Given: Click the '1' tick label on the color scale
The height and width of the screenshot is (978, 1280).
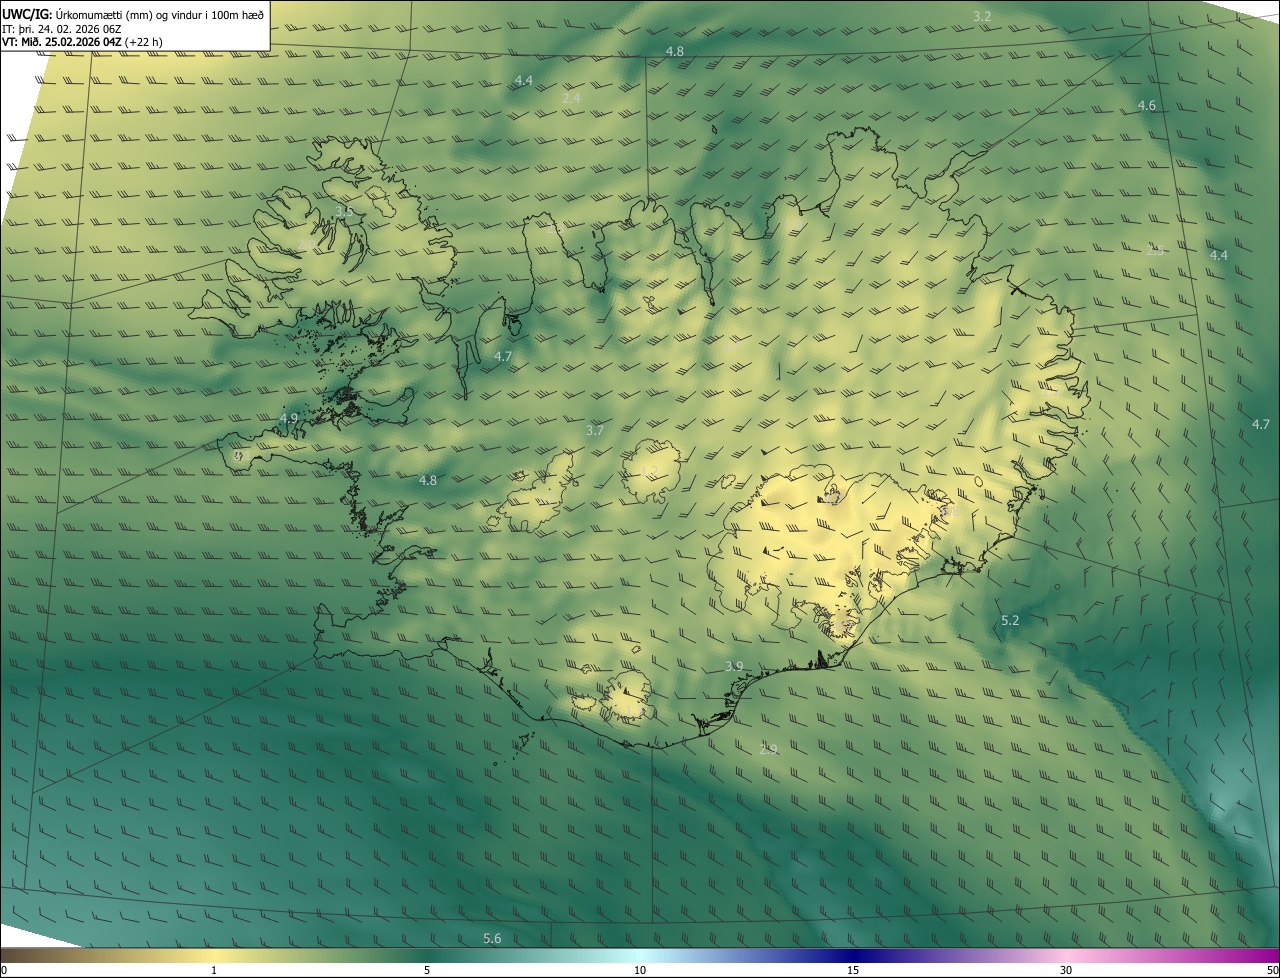Looking at the screenshot, I should [214, 970].
